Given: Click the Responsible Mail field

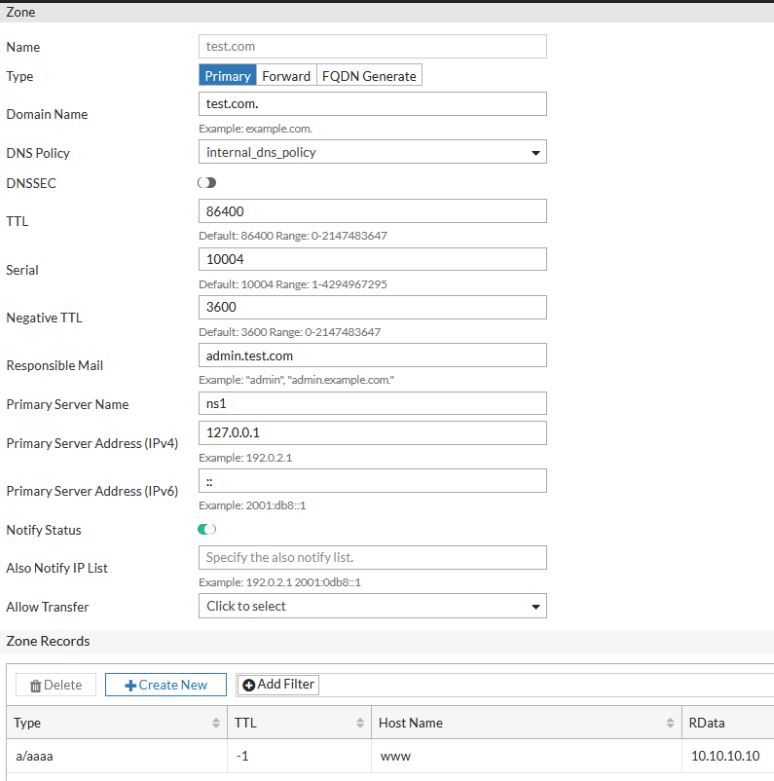Looking at the screenshot, I should (x=373, y=355).
